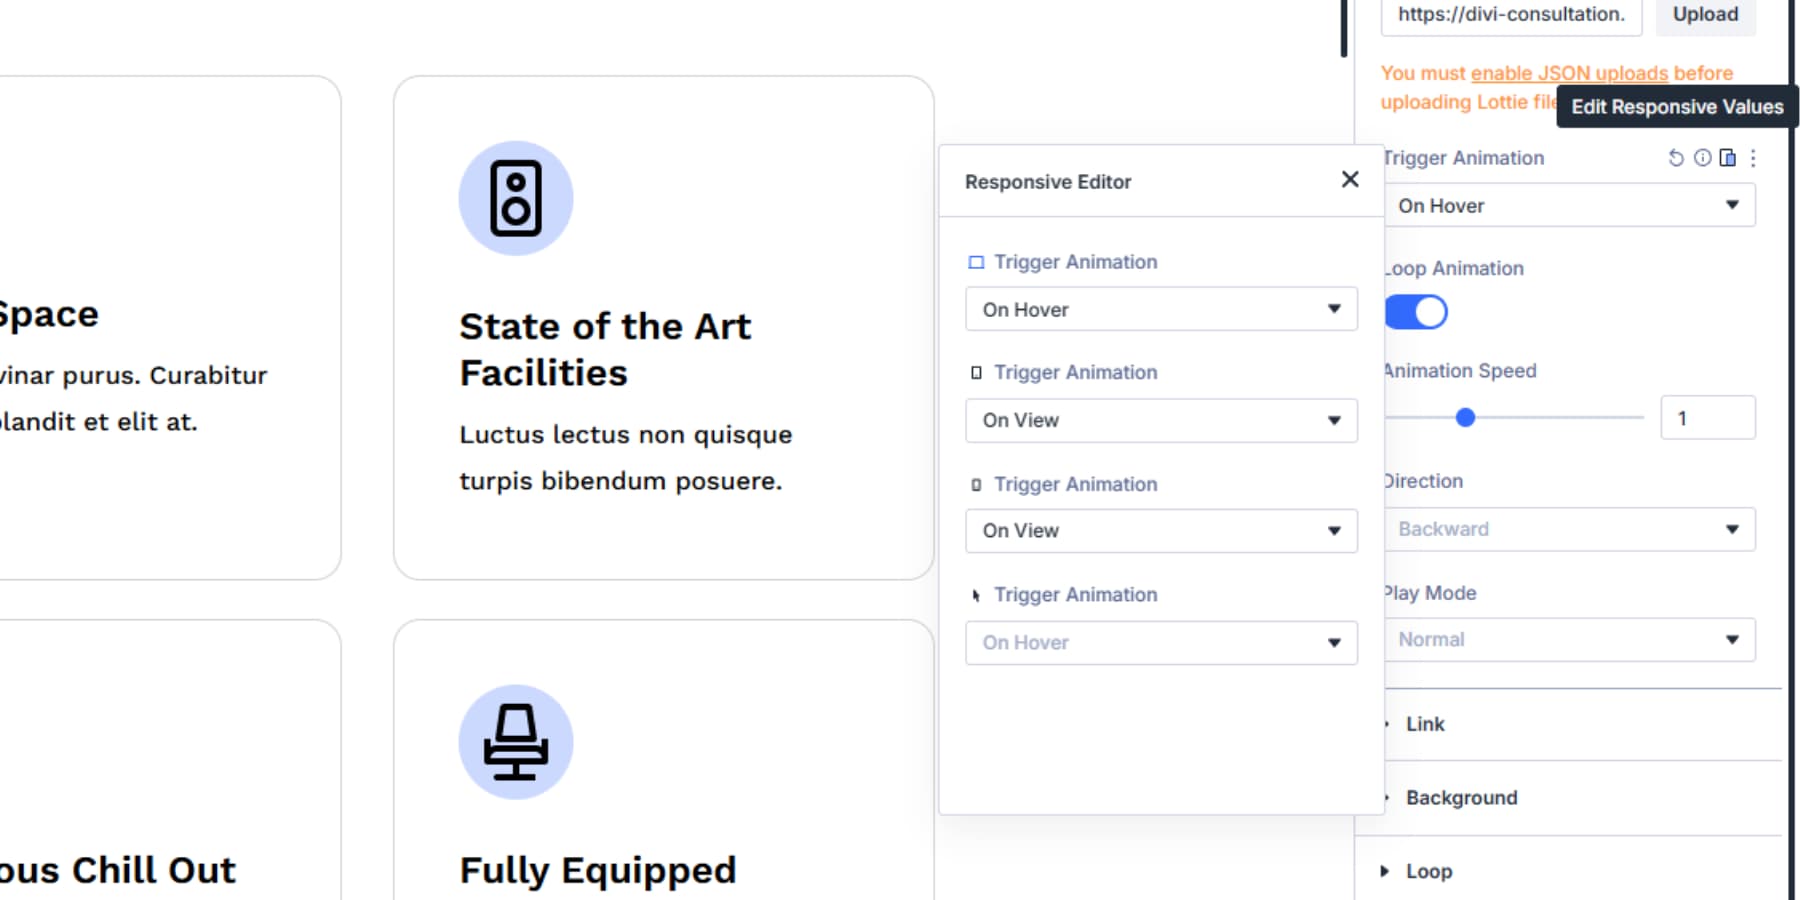
Task: Click the reset icon beside Trigger Animation
Action: point(1676,158)
